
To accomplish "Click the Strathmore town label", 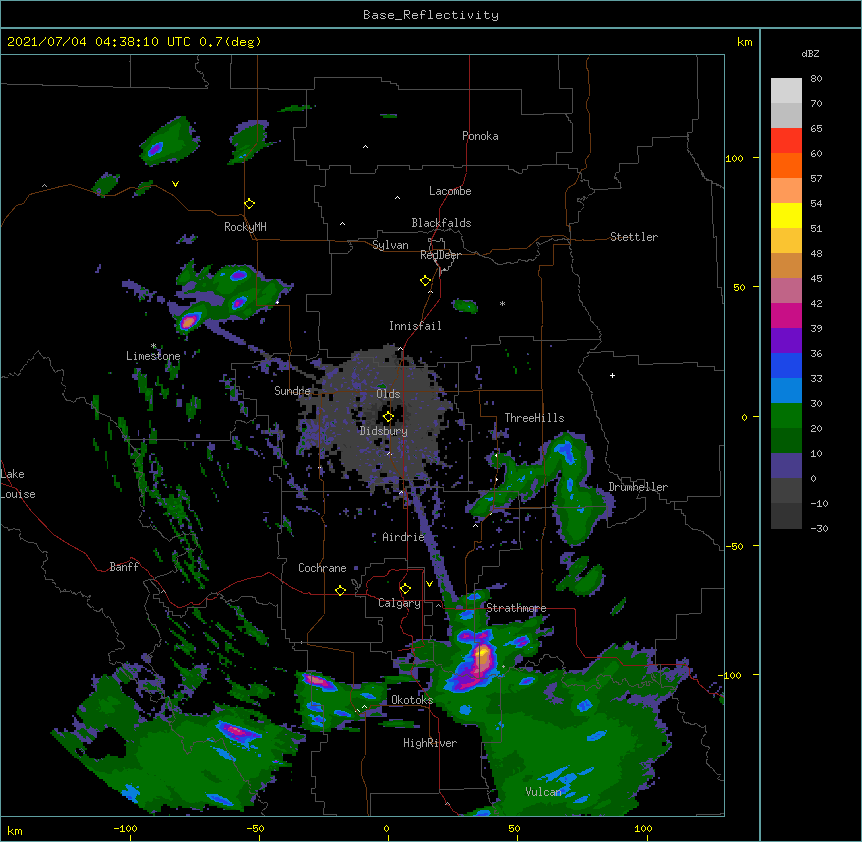I will (x=516, y=608).
